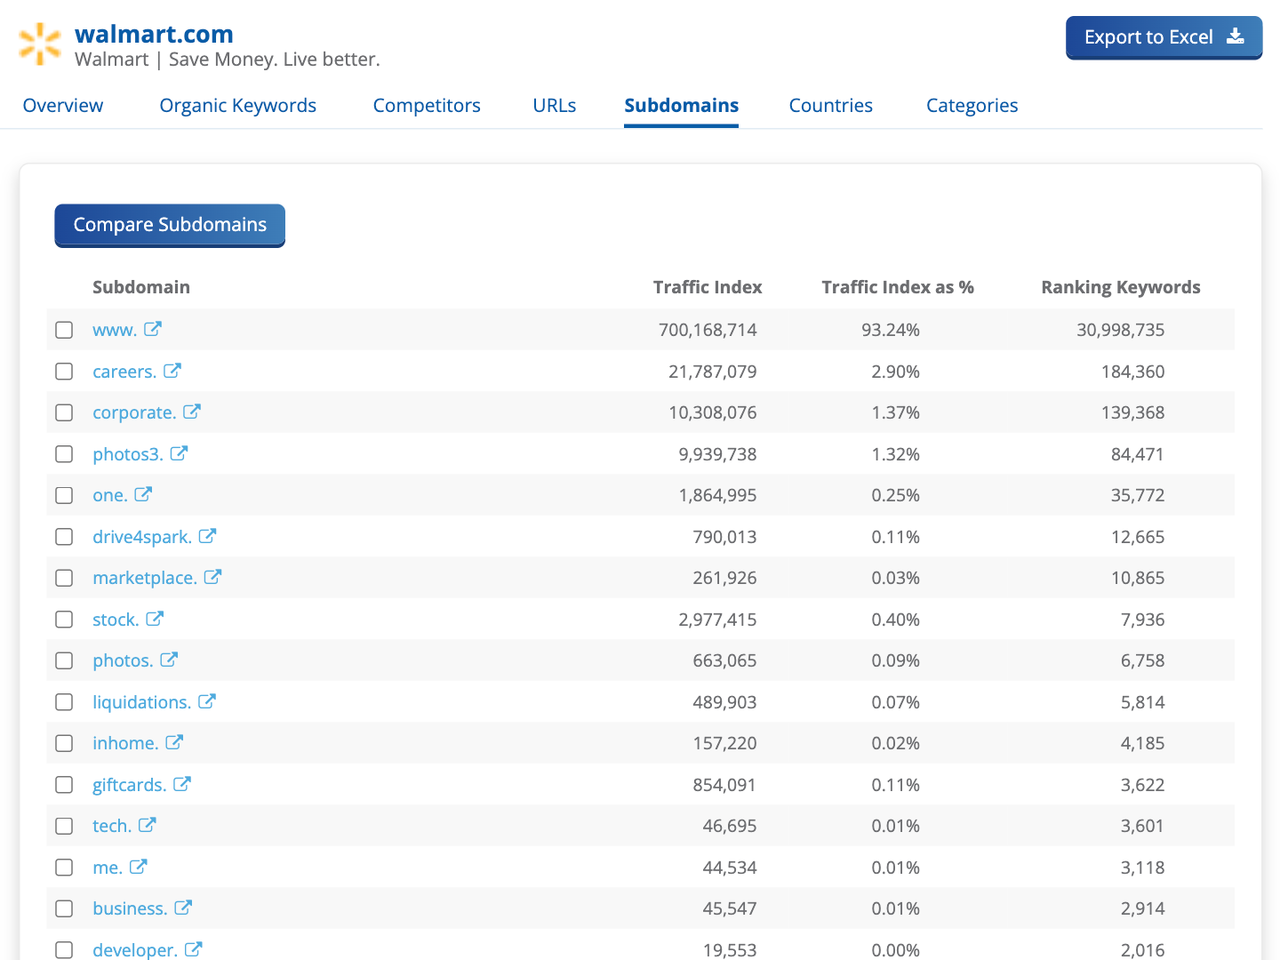Check the marketplace. subdomain checkbox
This screenshot has width=1280, height=960.
64,578
